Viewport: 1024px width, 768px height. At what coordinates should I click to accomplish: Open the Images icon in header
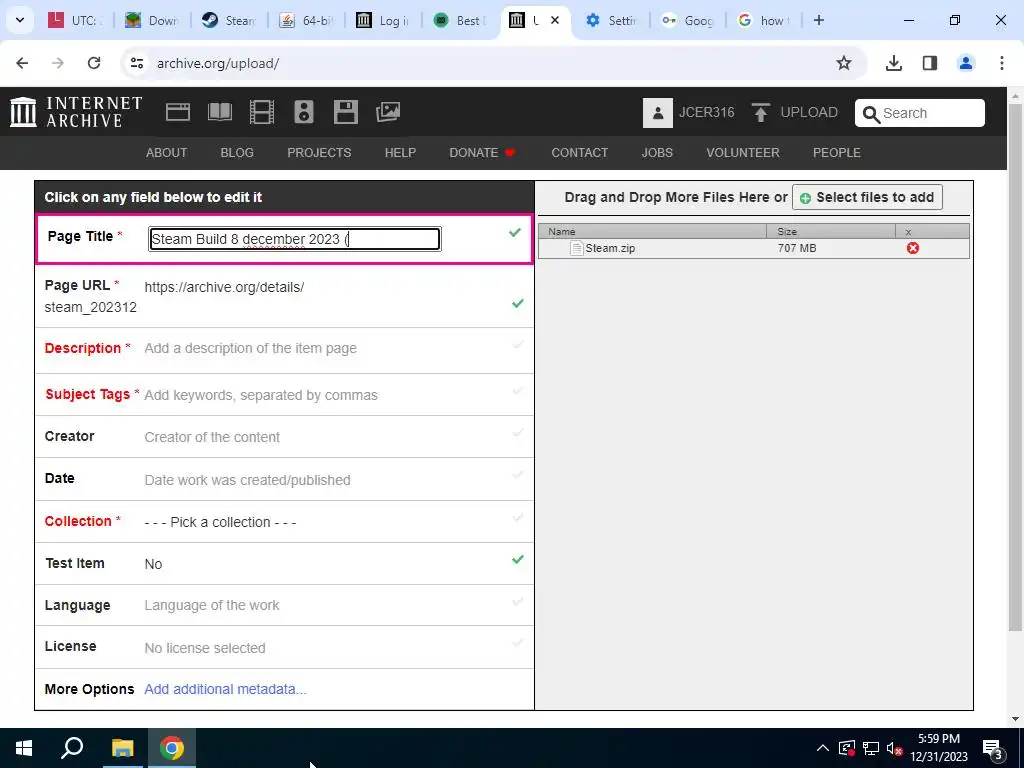pos(388,112)
